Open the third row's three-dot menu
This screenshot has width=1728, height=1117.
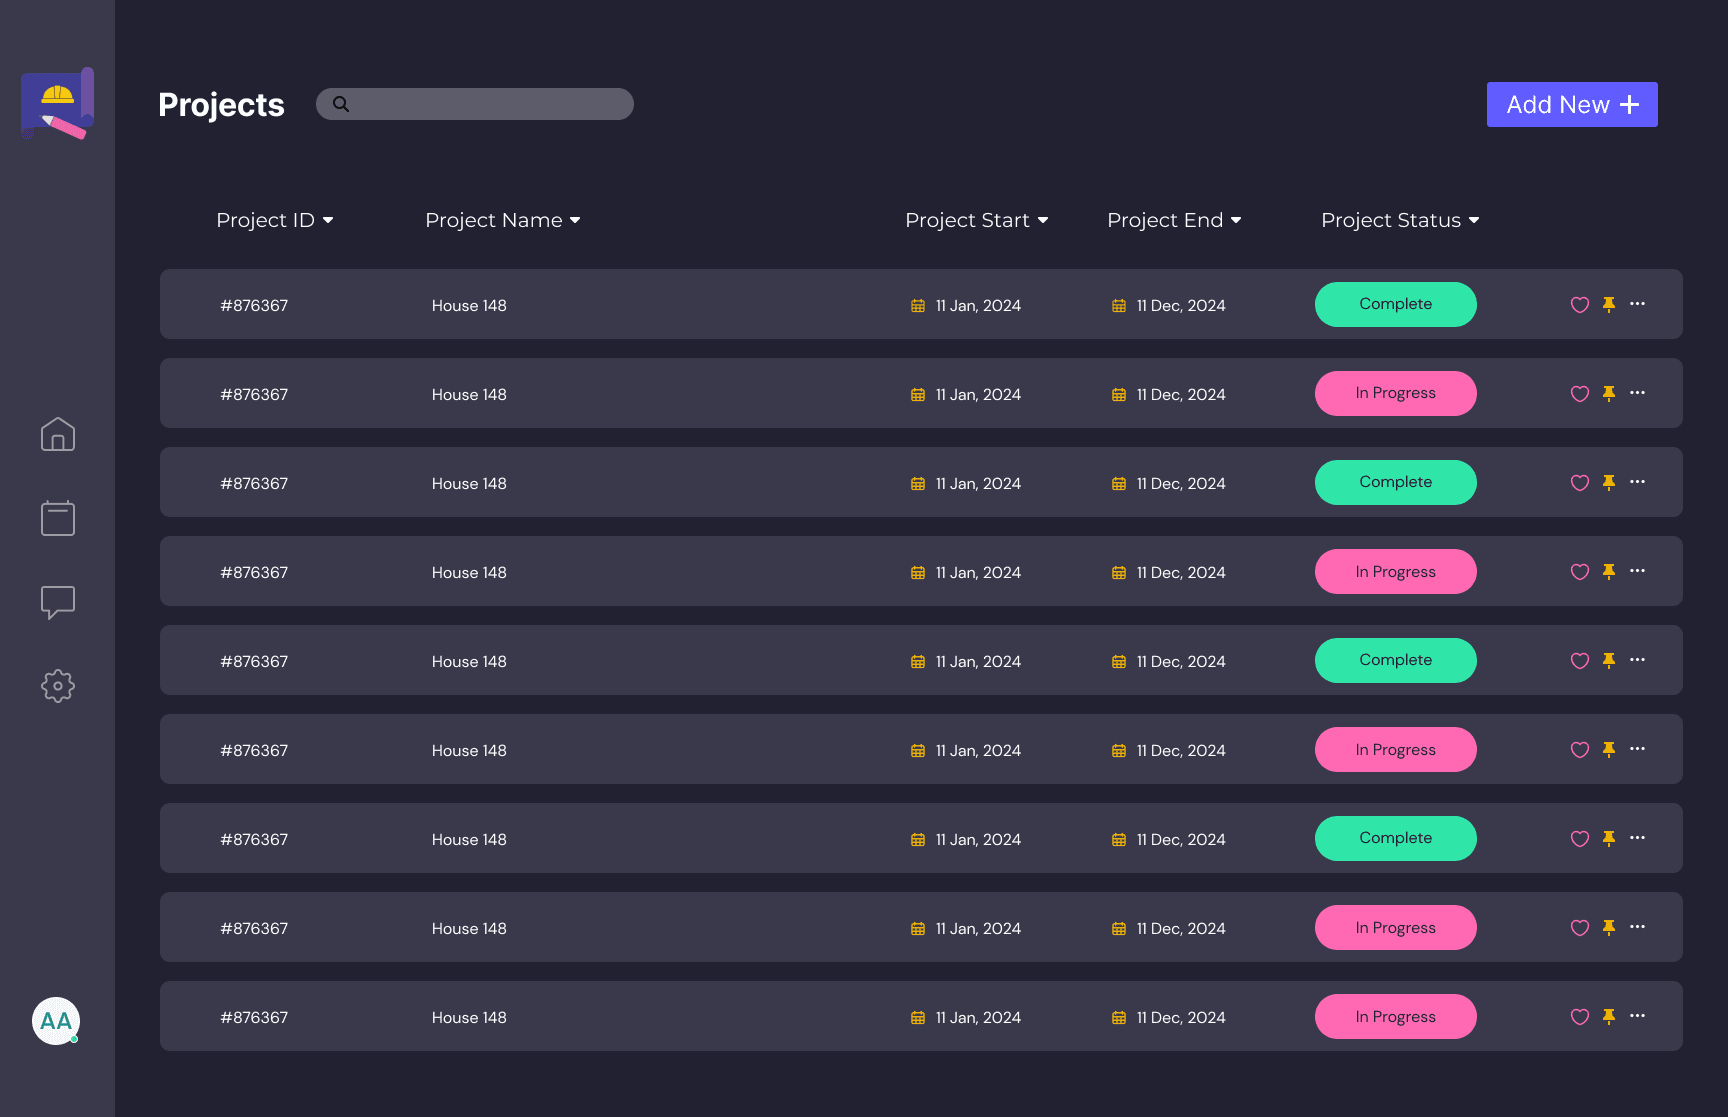[x=1637, y=481]
